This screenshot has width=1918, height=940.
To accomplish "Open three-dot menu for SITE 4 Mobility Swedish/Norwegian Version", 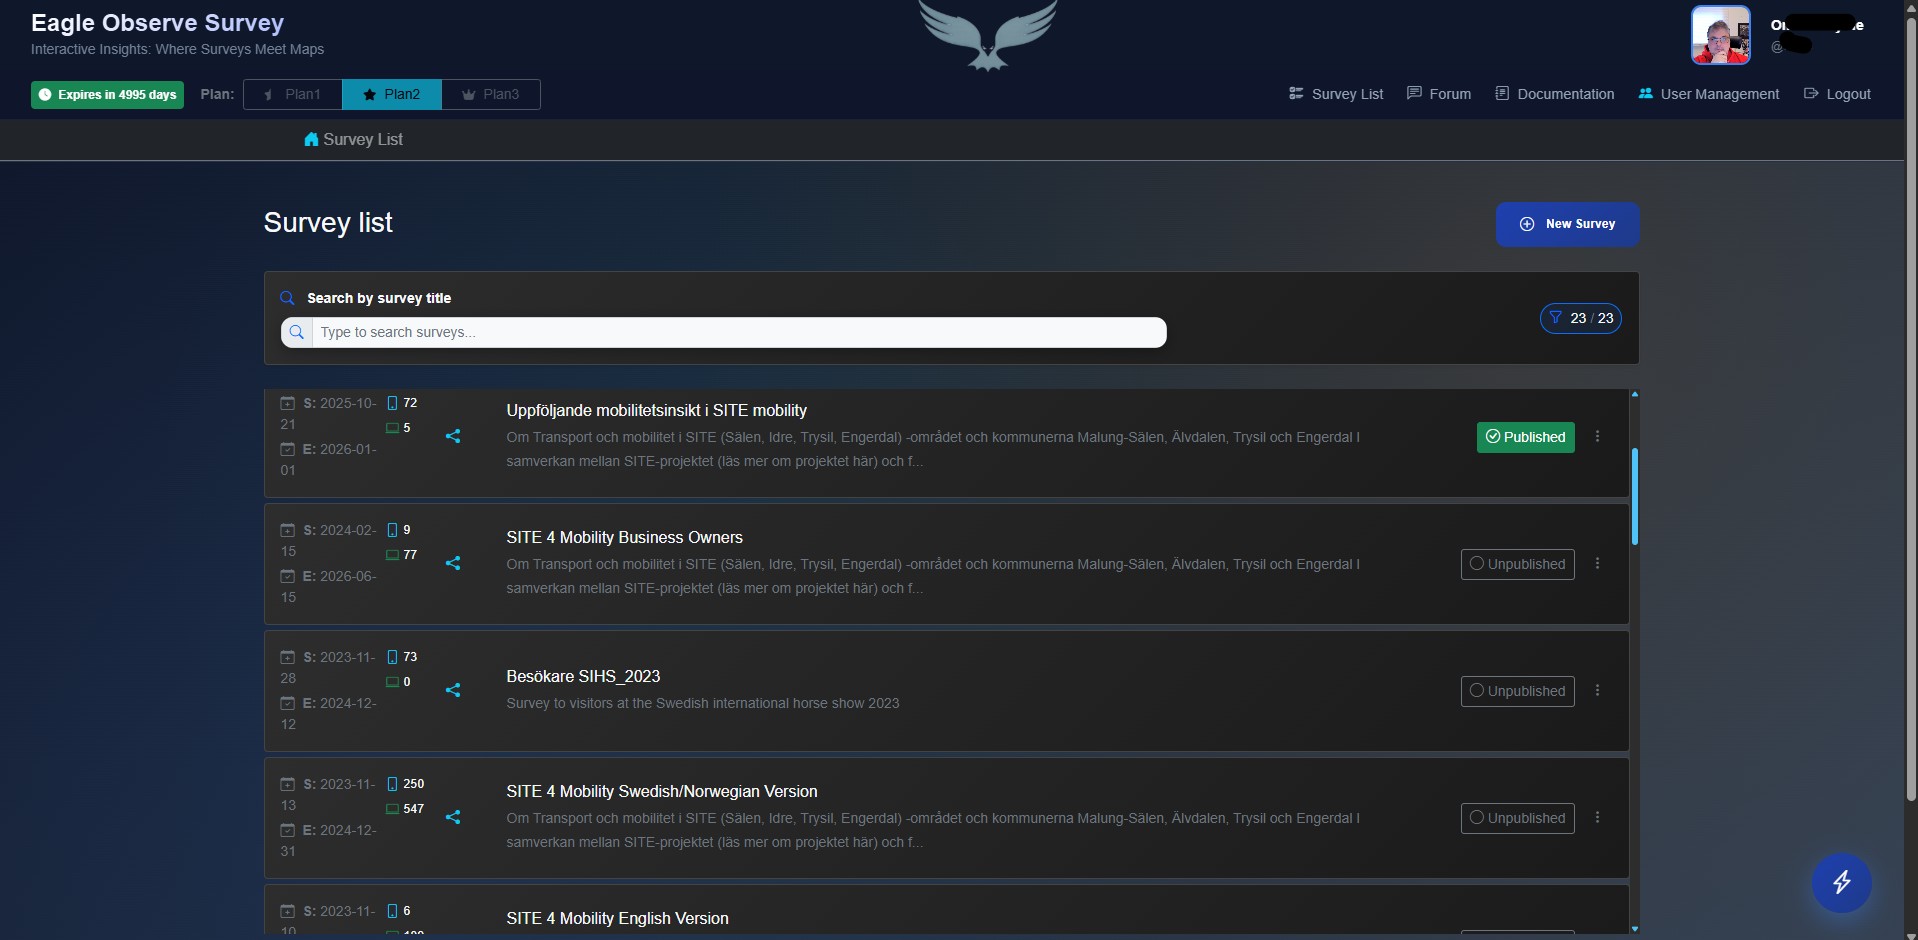I will pos(1597,817).
